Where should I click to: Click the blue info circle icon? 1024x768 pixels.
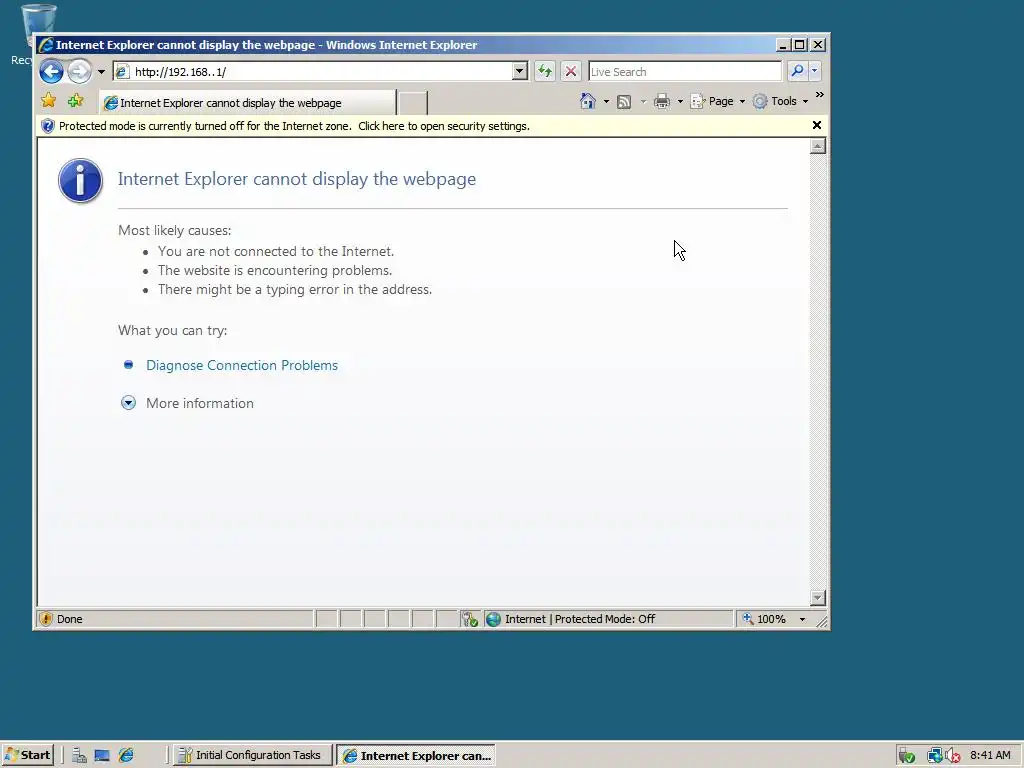(80, 181)
